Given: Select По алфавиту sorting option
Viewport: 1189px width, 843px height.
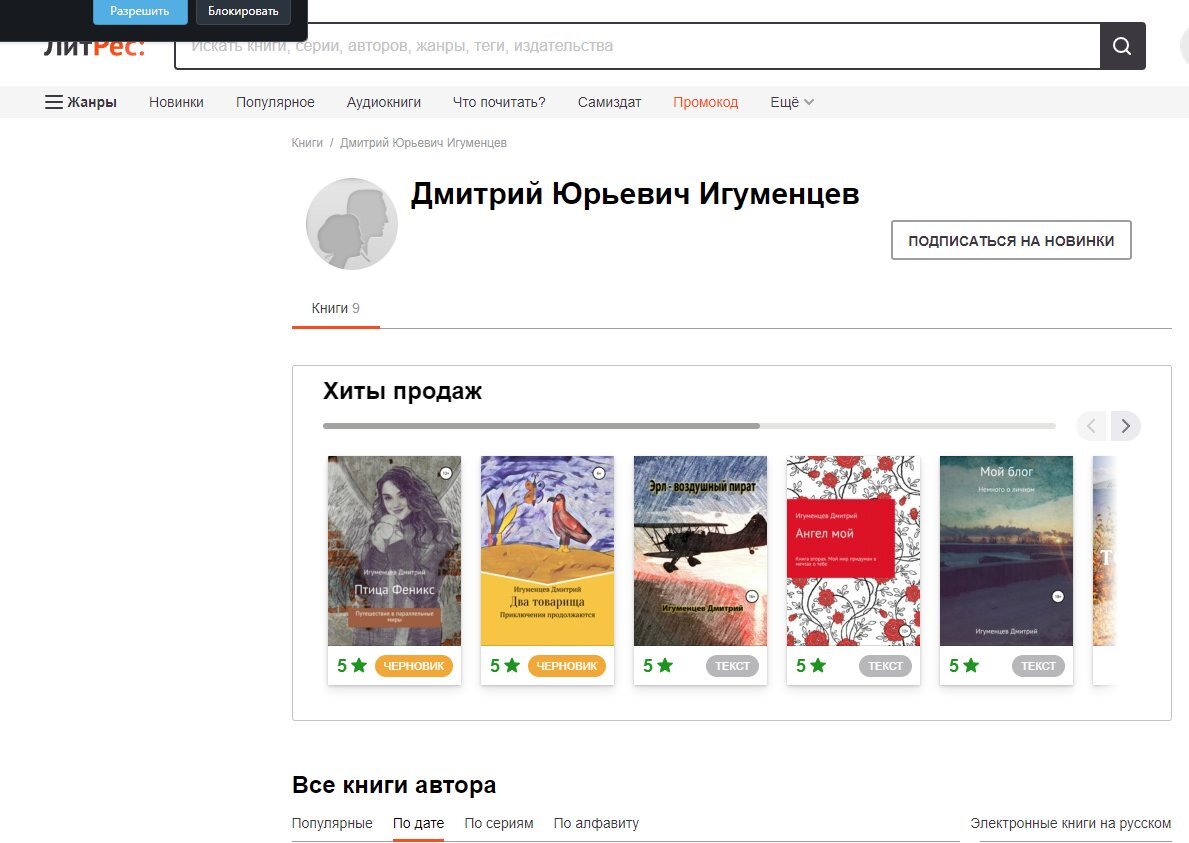Looking at the screenshot, I should pyautogui.click(x=595, y=823).
